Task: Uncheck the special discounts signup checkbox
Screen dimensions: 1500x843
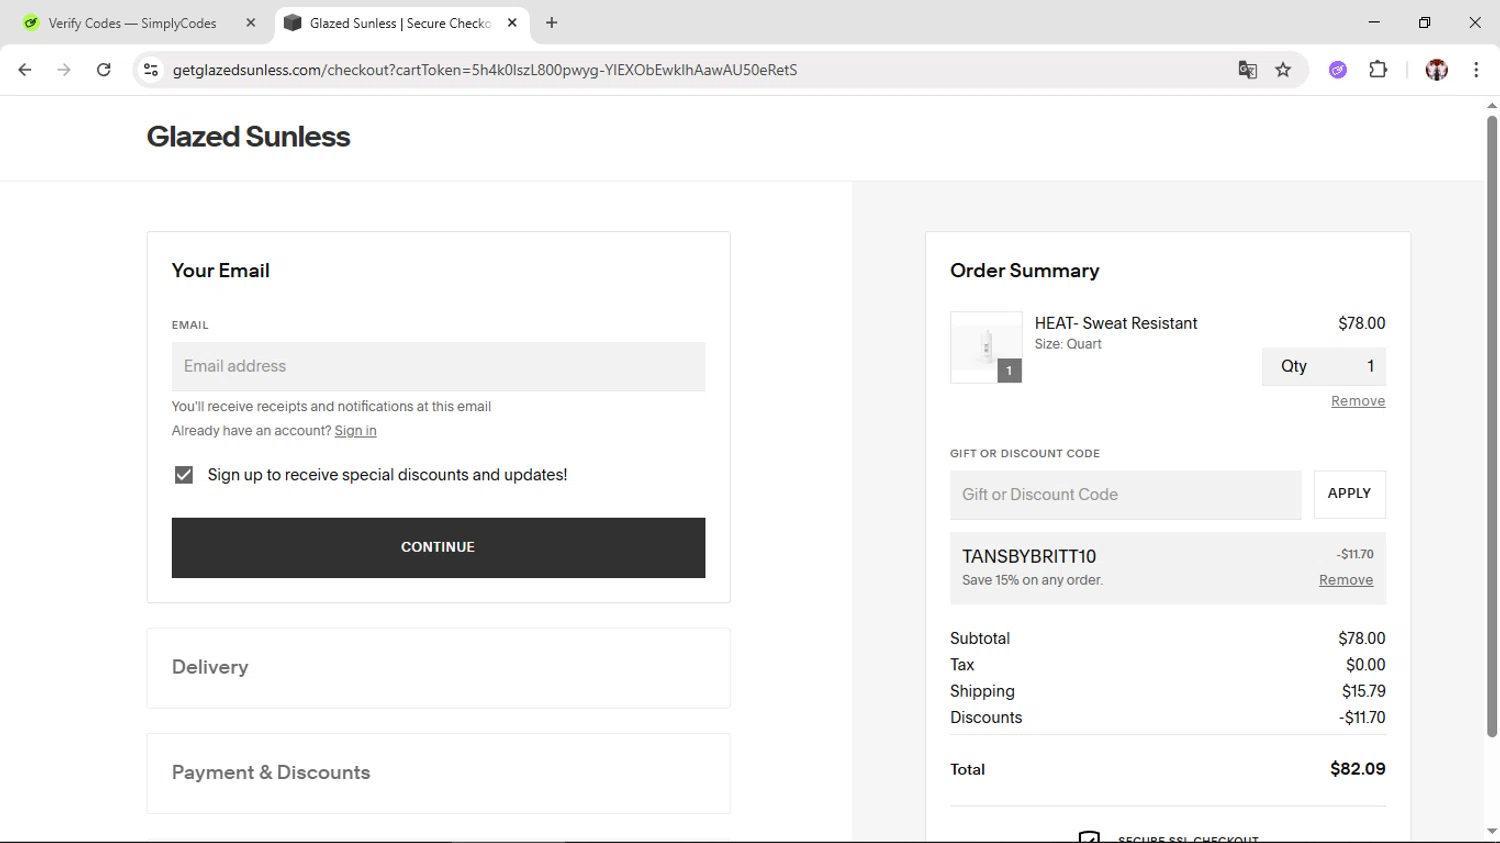Action: 184,475
